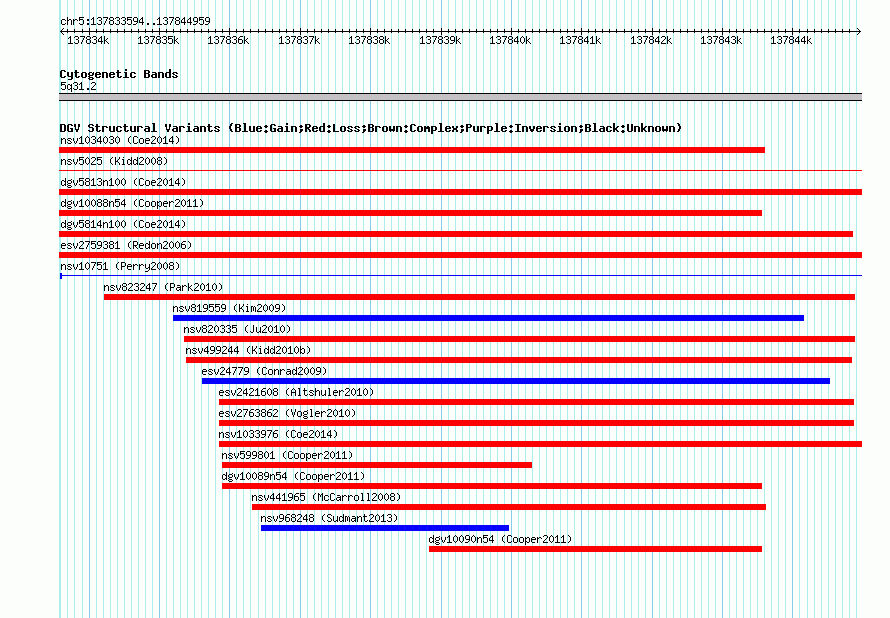
Task: Select the nsv968248 blue gain bar
Action: coord(385,528)
